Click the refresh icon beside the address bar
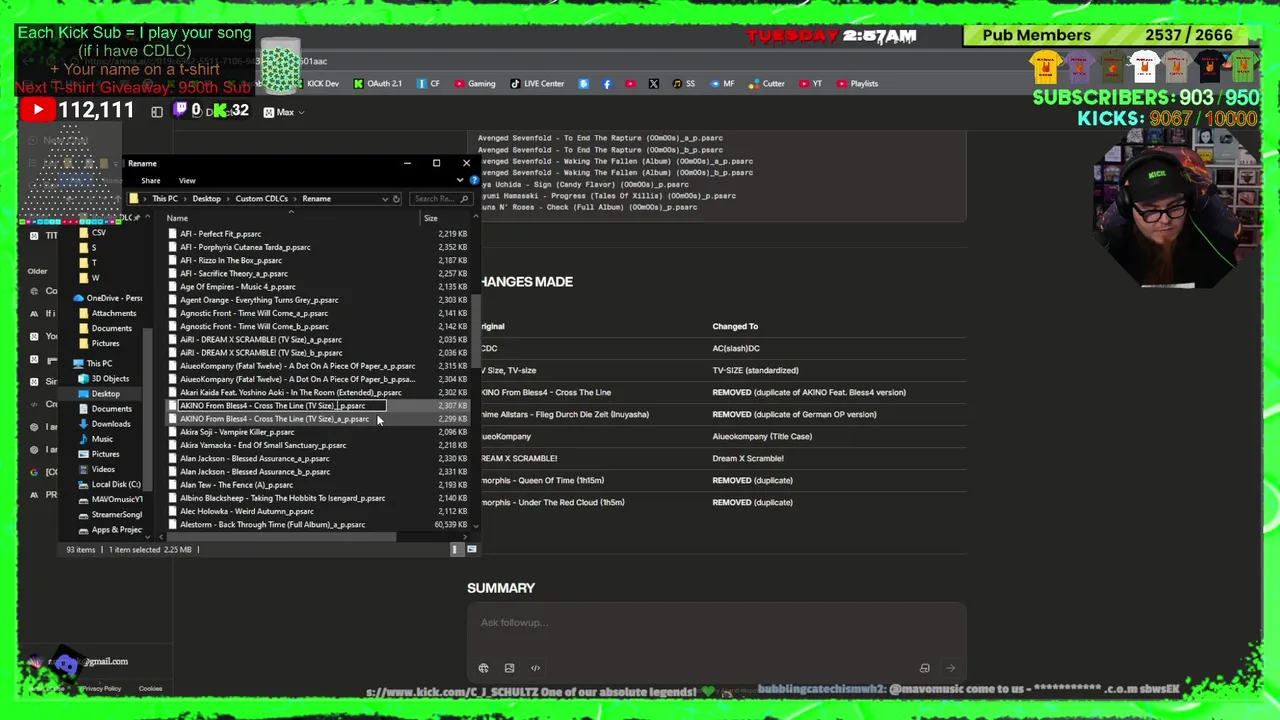 point(396,199)
